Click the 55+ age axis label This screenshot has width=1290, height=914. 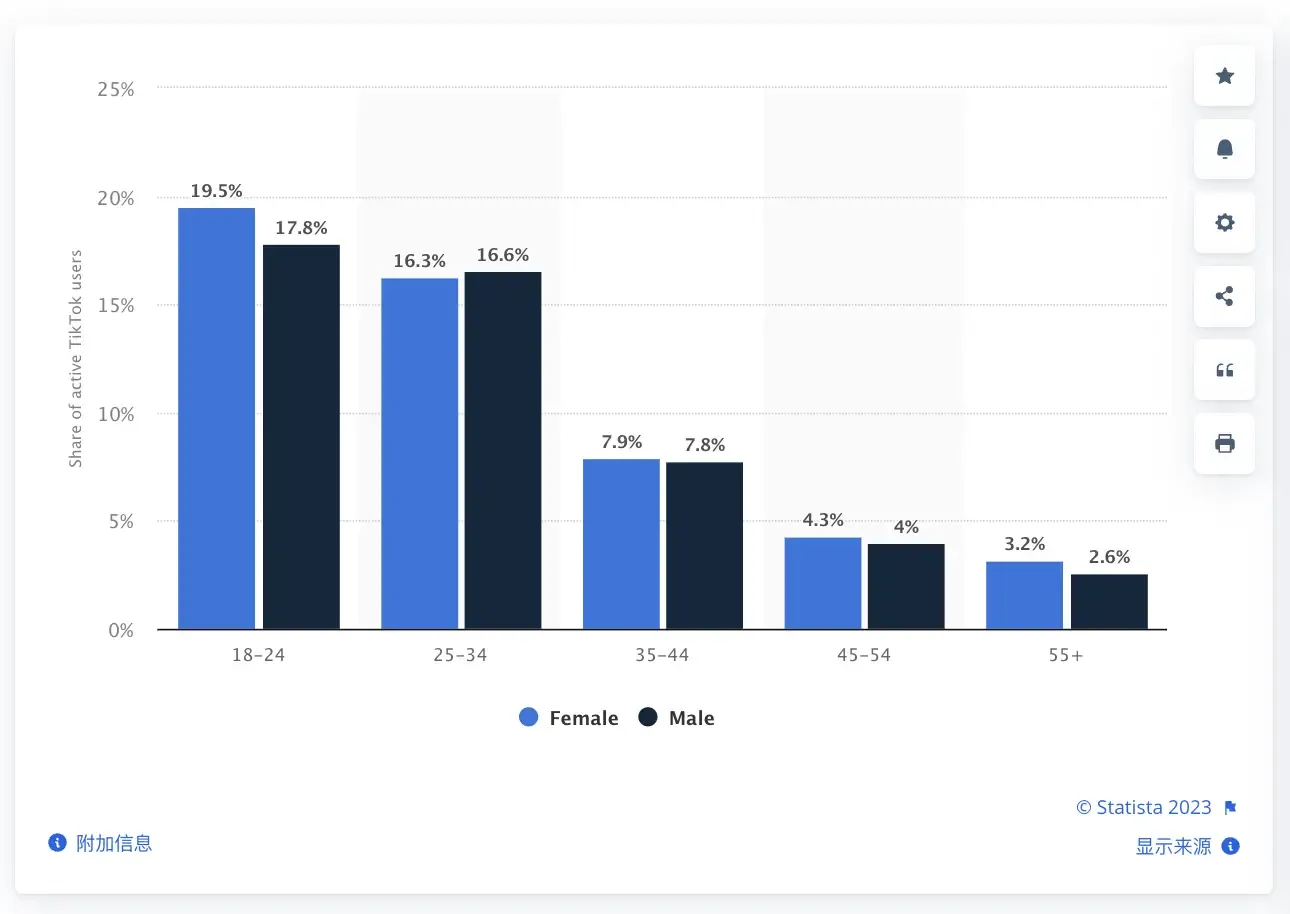(x=1066, y=656)
